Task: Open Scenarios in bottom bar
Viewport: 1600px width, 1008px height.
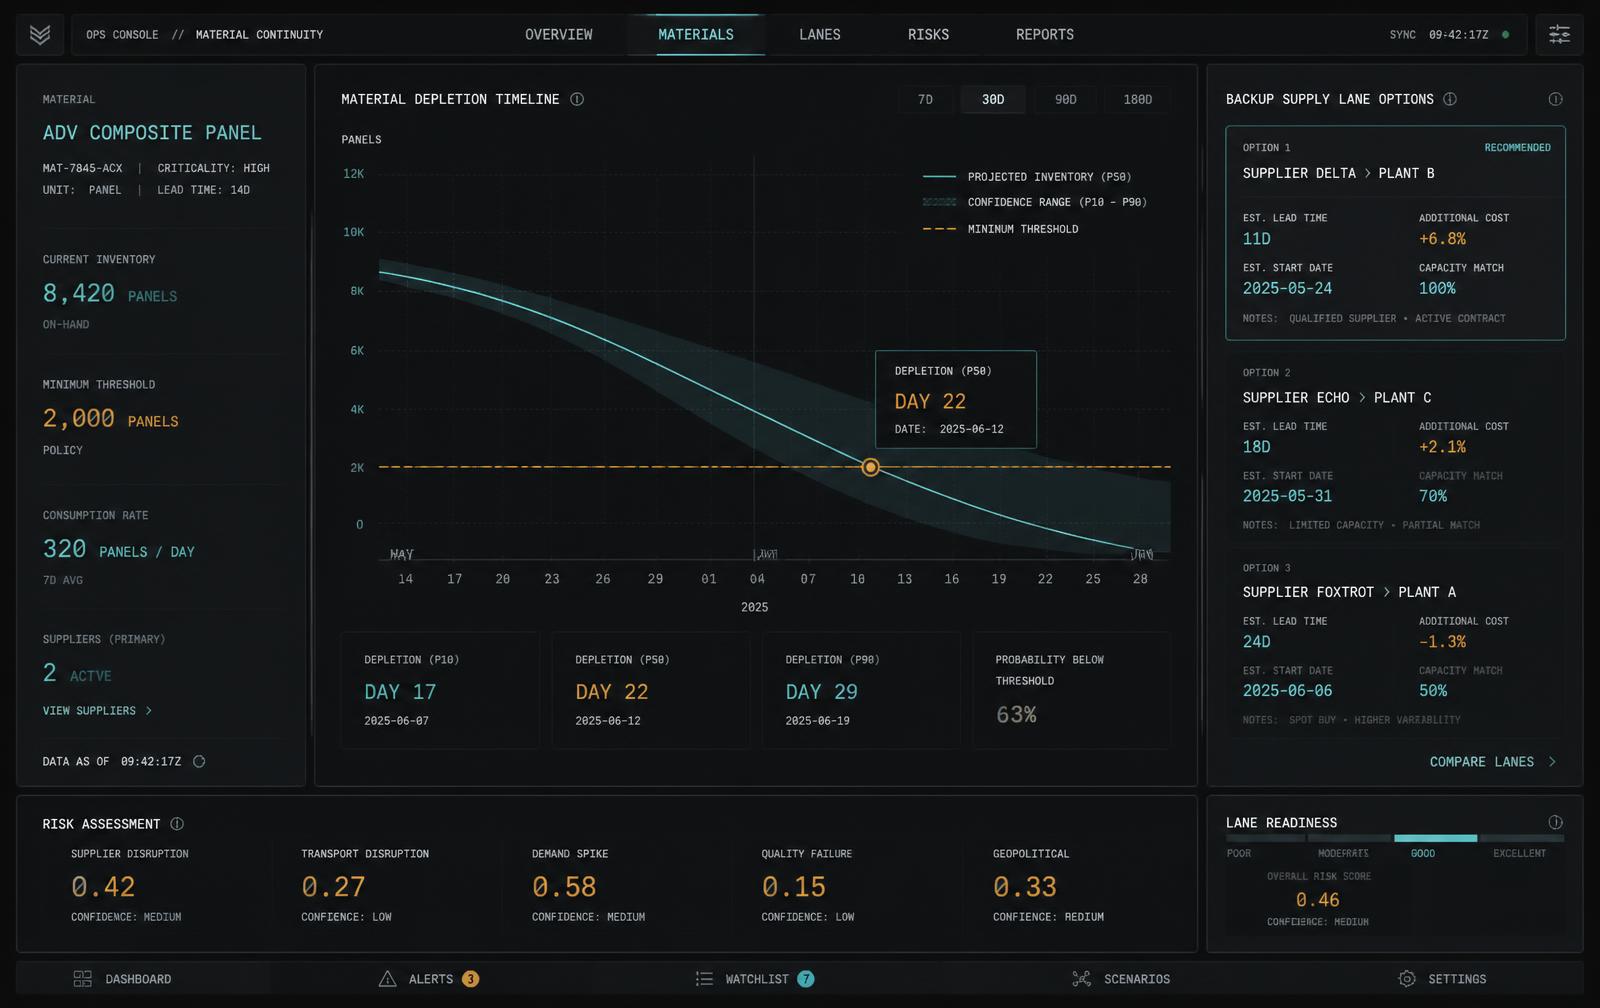Action: coord(1121,979)
